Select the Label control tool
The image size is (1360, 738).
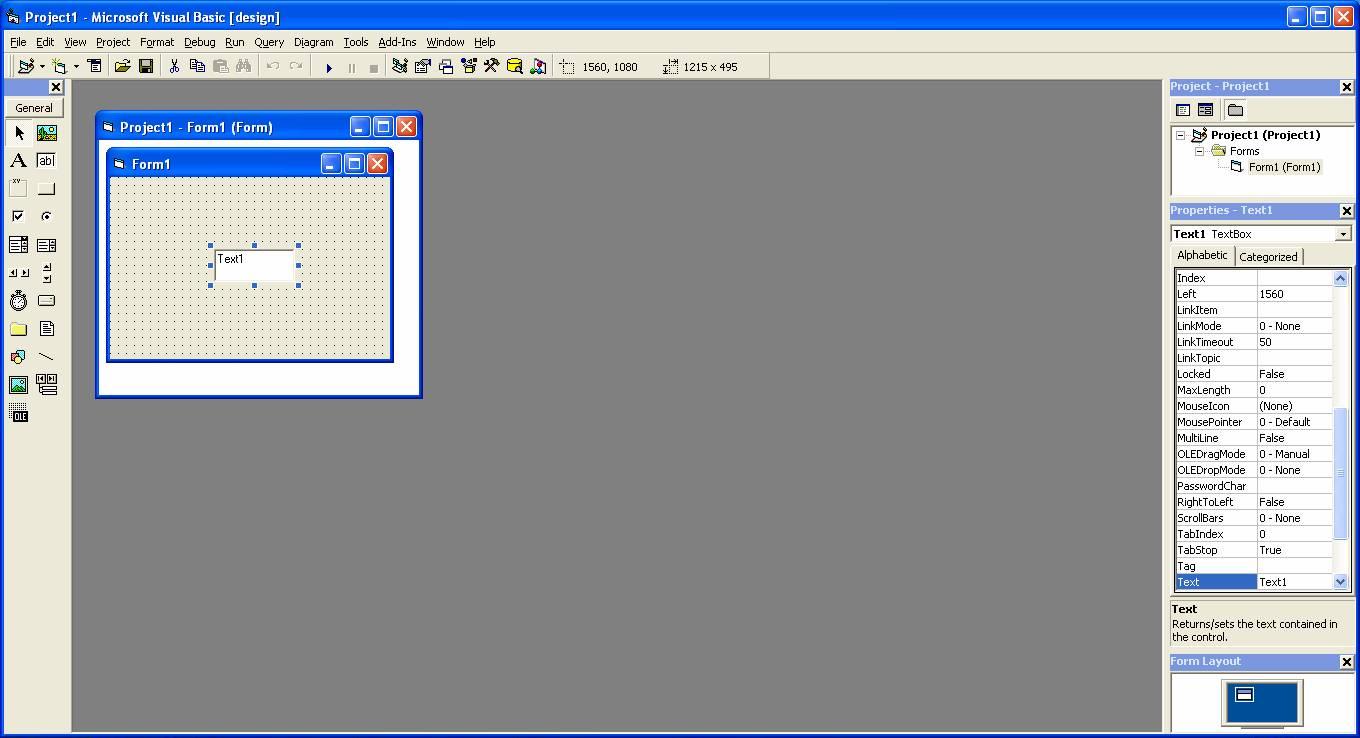(18, 161)
